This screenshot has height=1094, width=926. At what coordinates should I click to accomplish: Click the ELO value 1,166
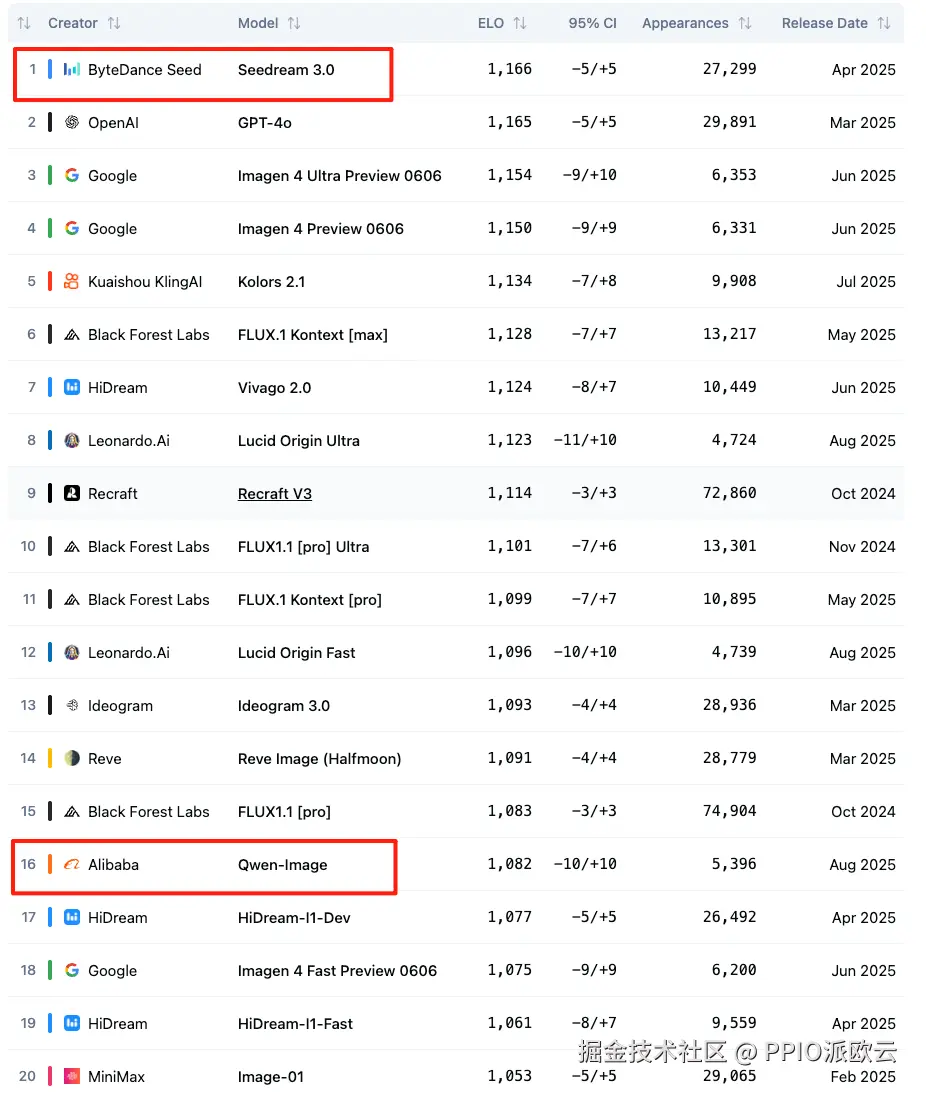point(509,69)
